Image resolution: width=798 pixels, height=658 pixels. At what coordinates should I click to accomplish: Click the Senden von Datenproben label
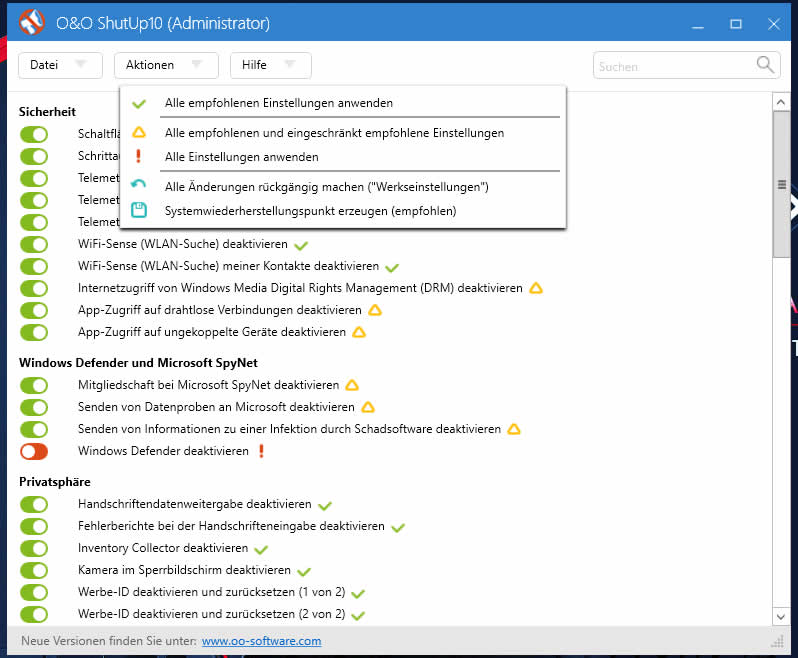tap(216, 407)
